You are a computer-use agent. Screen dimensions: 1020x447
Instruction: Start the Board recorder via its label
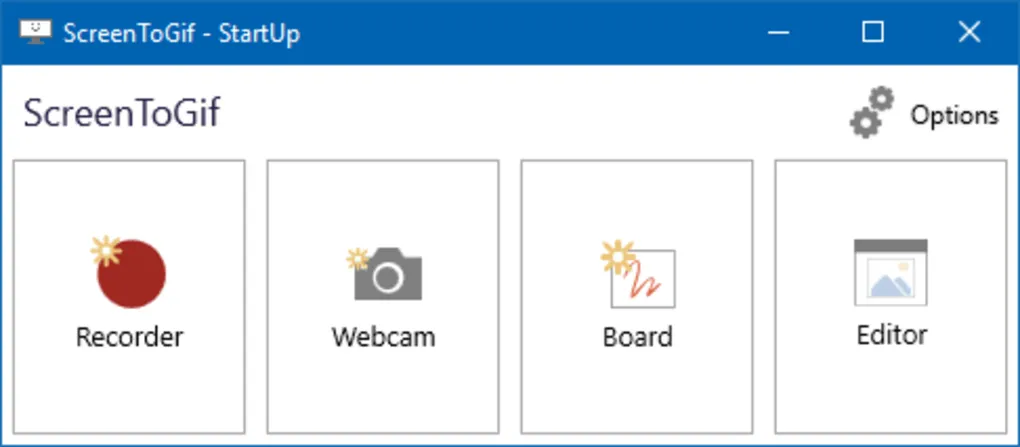(638, 336)
